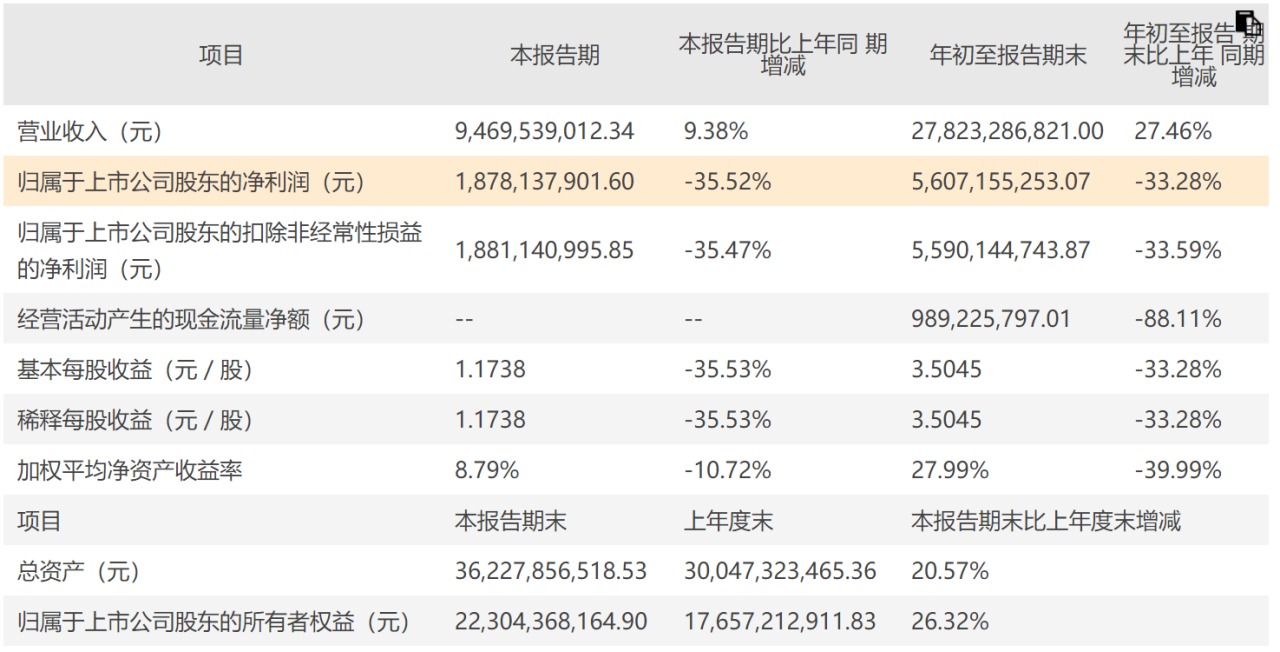This screenshot has height=652, width=1280.
Task: Click total assets value 36,227,856,518.53
Action: [550, 572]
